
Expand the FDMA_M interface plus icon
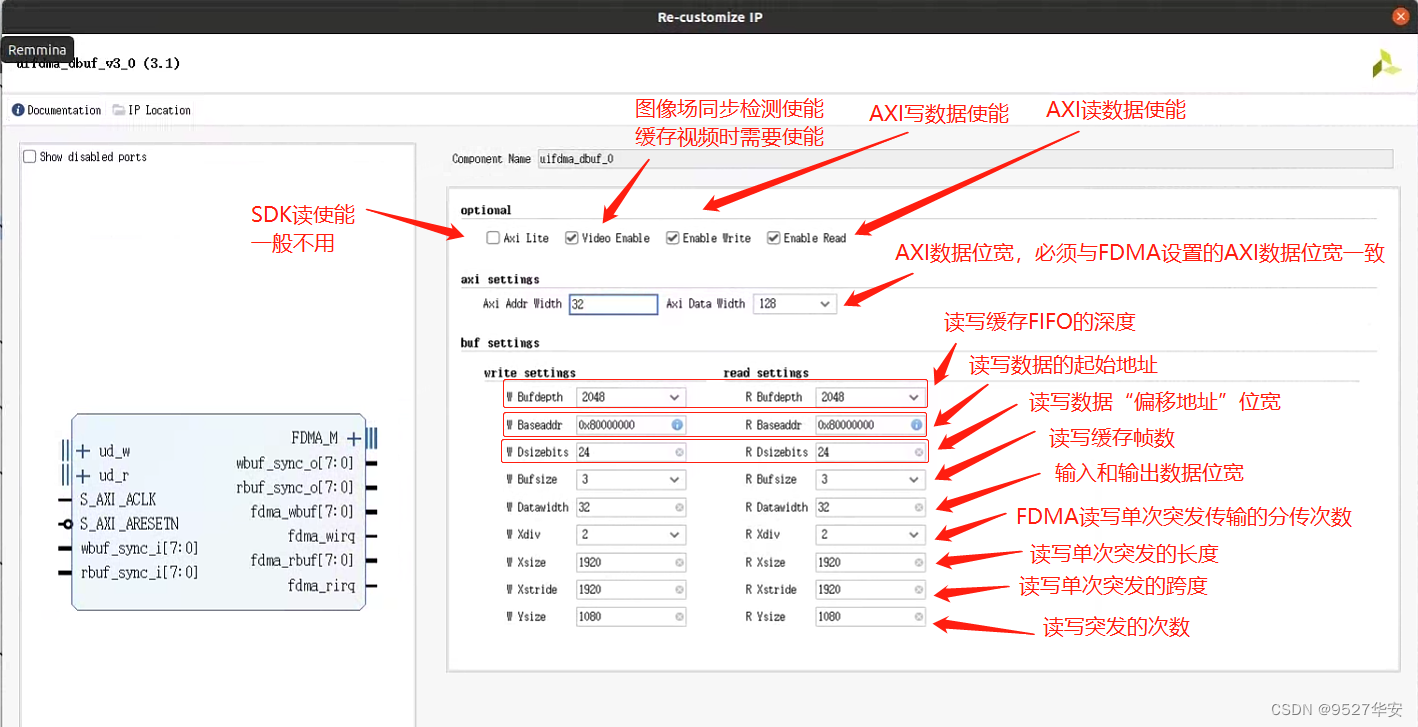pos(354,438)
